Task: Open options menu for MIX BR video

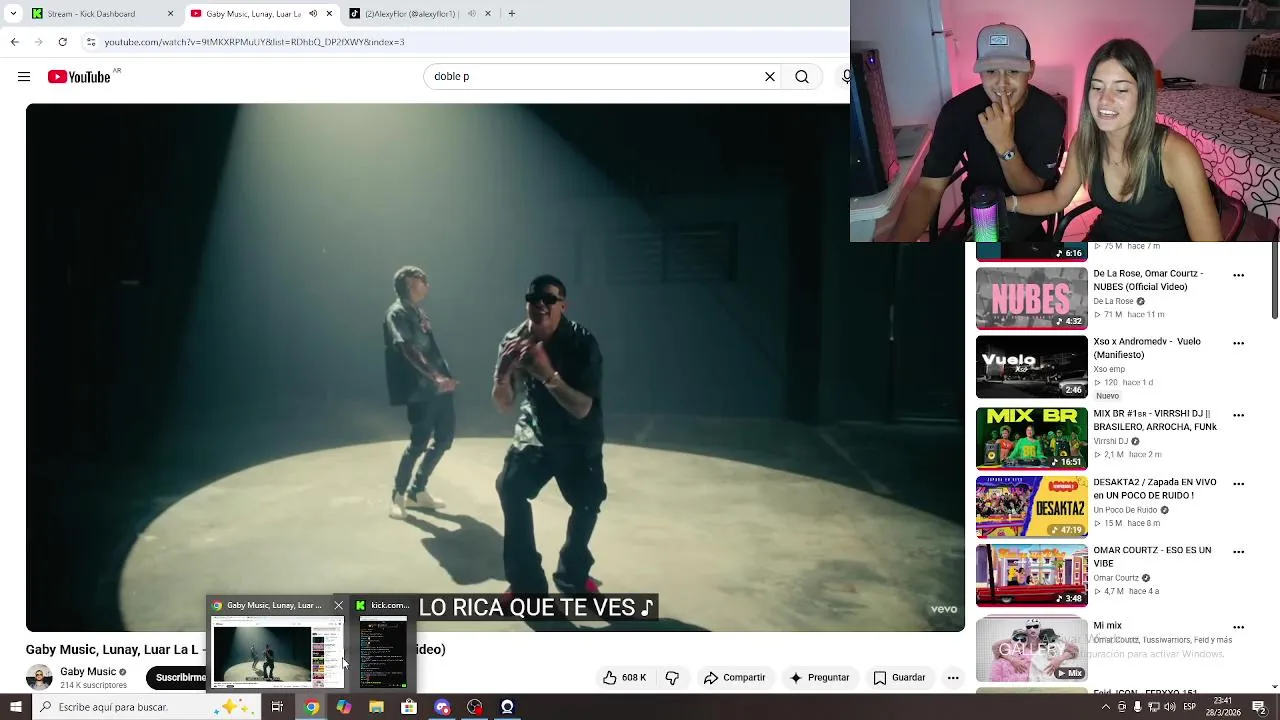Action: pos(1238,415)
